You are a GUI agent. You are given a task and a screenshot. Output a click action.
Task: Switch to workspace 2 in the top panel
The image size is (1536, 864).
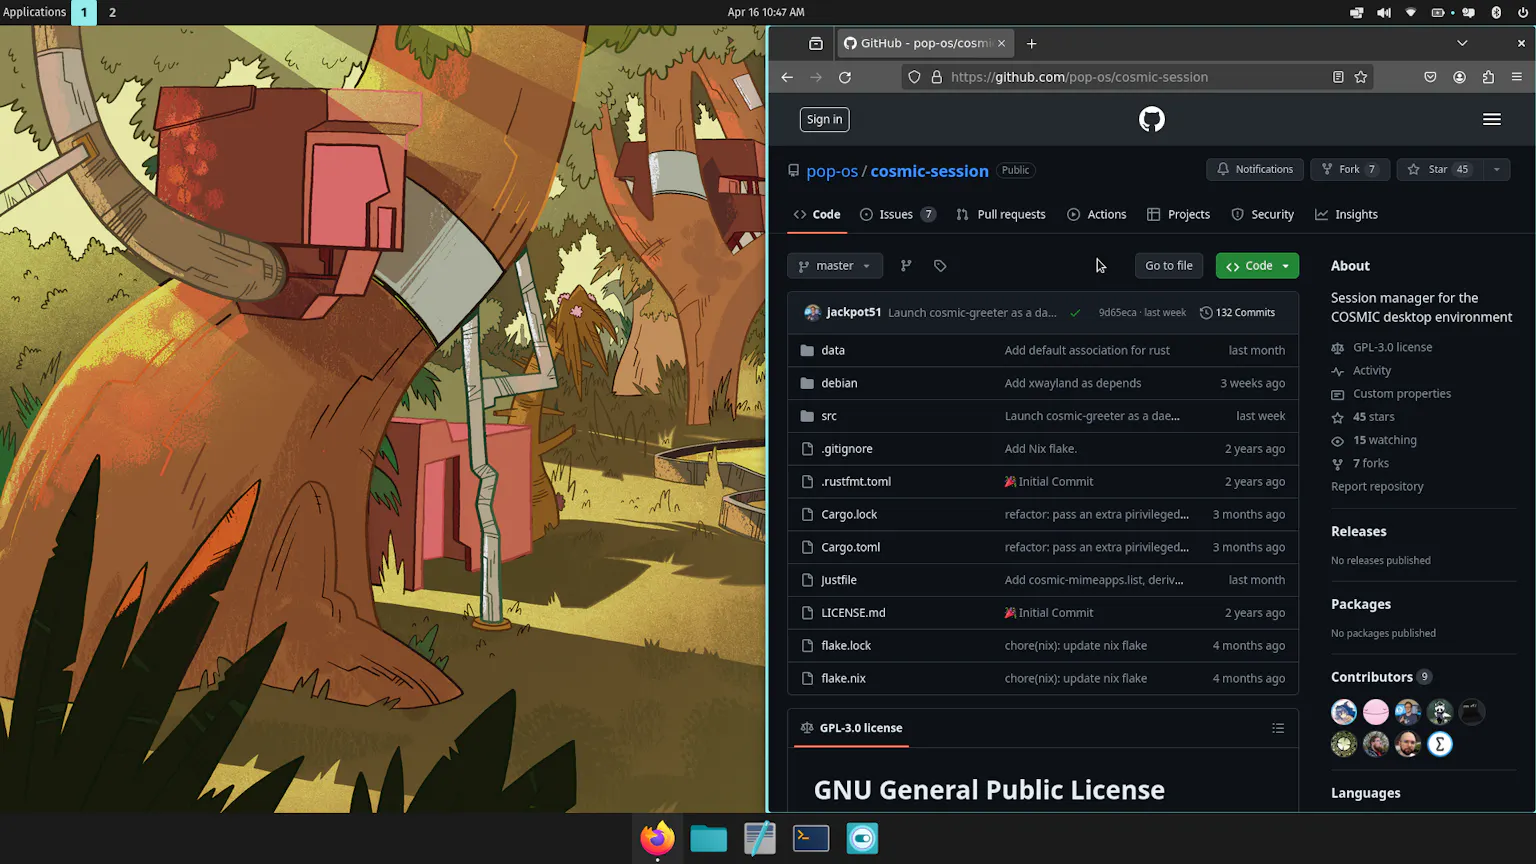pos(112,12)
